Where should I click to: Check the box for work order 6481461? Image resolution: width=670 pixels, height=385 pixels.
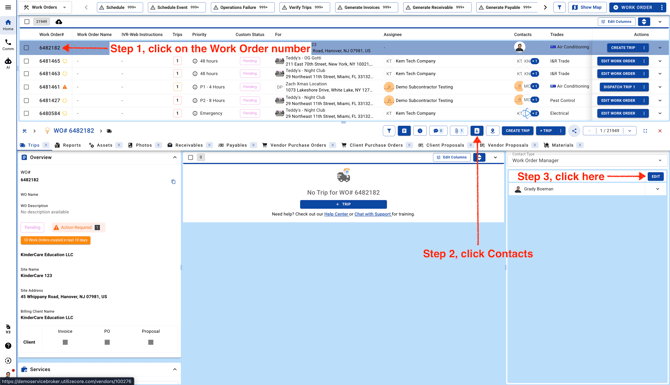pos(26,87)
